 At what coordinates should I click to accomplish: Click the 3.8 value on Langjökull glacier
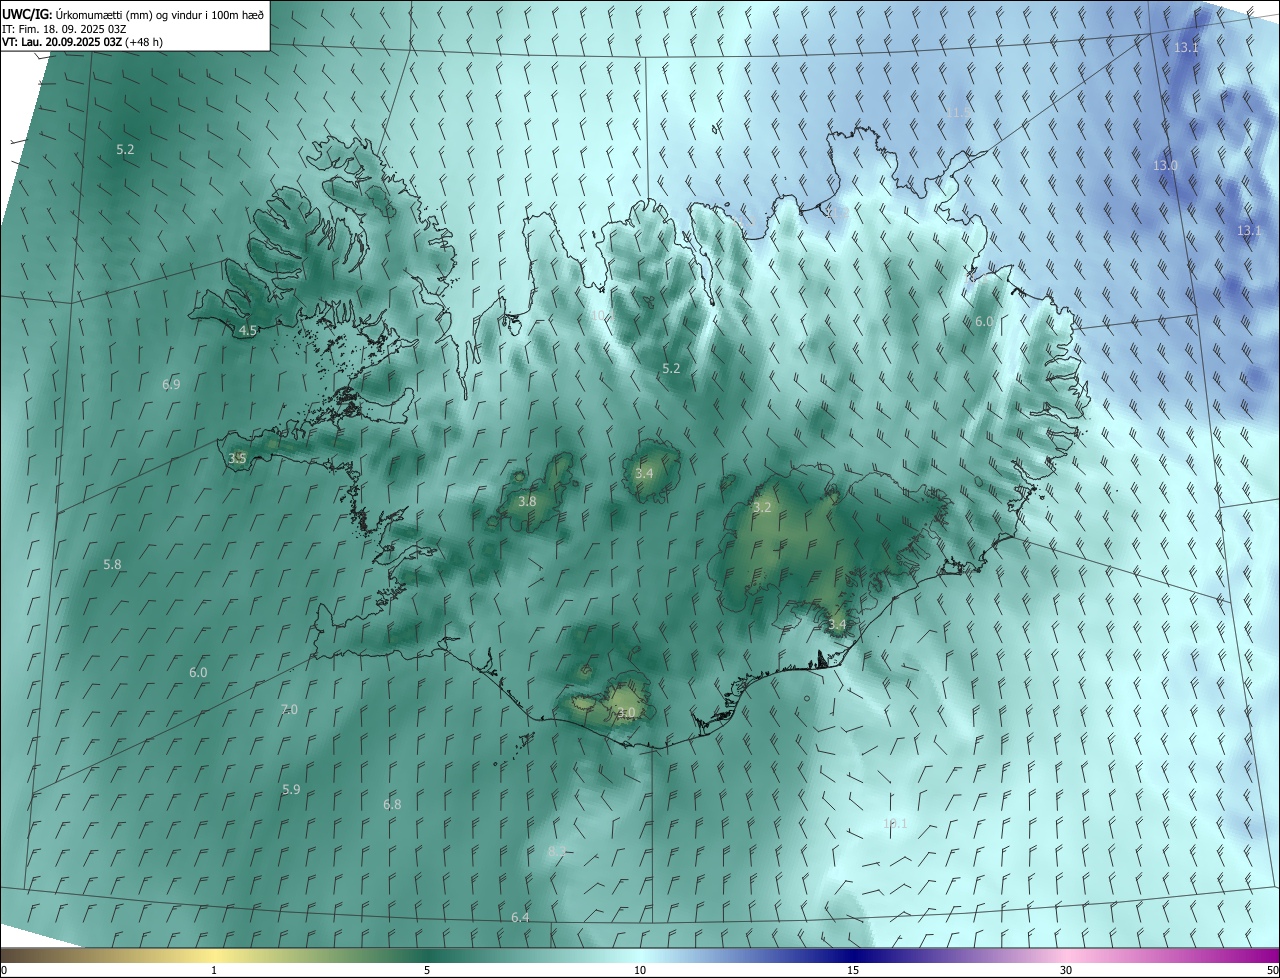tap(527, 501)
